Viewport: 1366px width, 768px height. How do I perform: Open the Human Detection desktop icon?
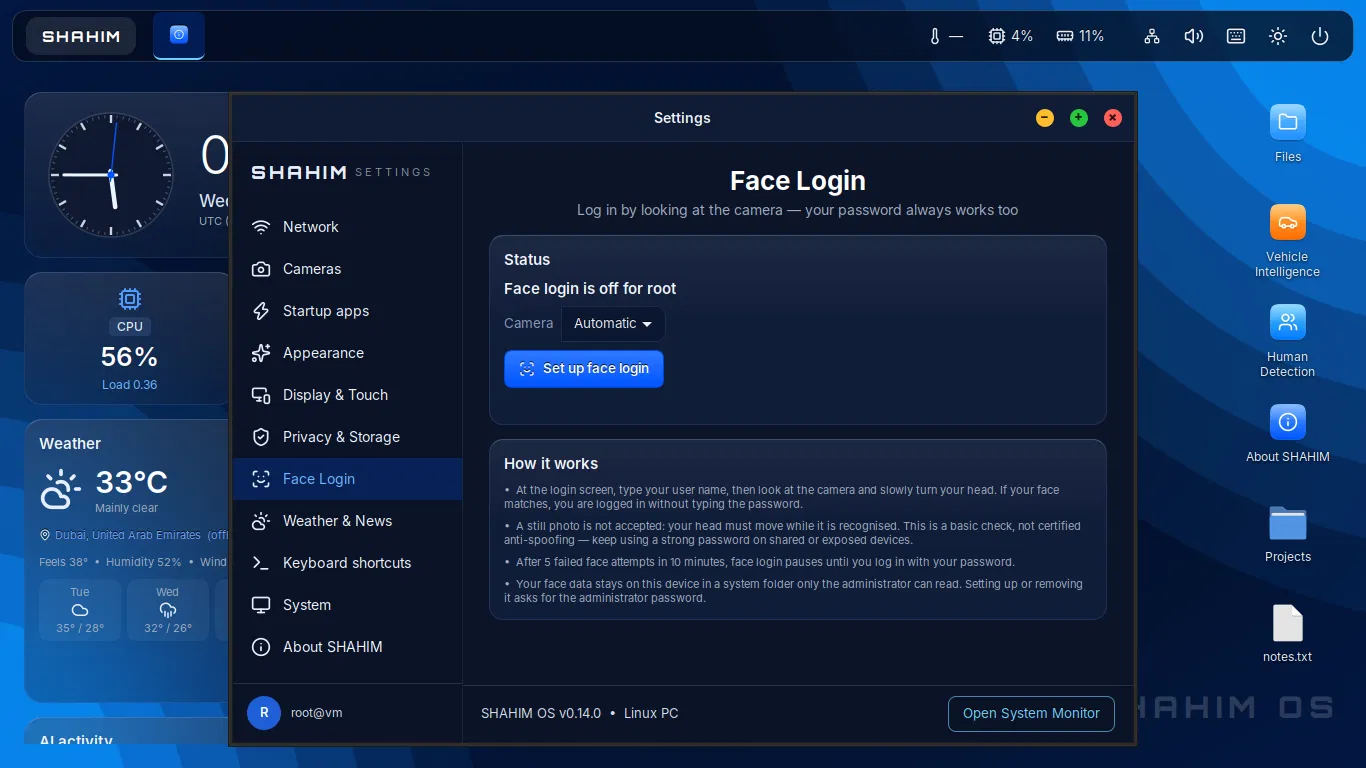(x=1288, y=322)
